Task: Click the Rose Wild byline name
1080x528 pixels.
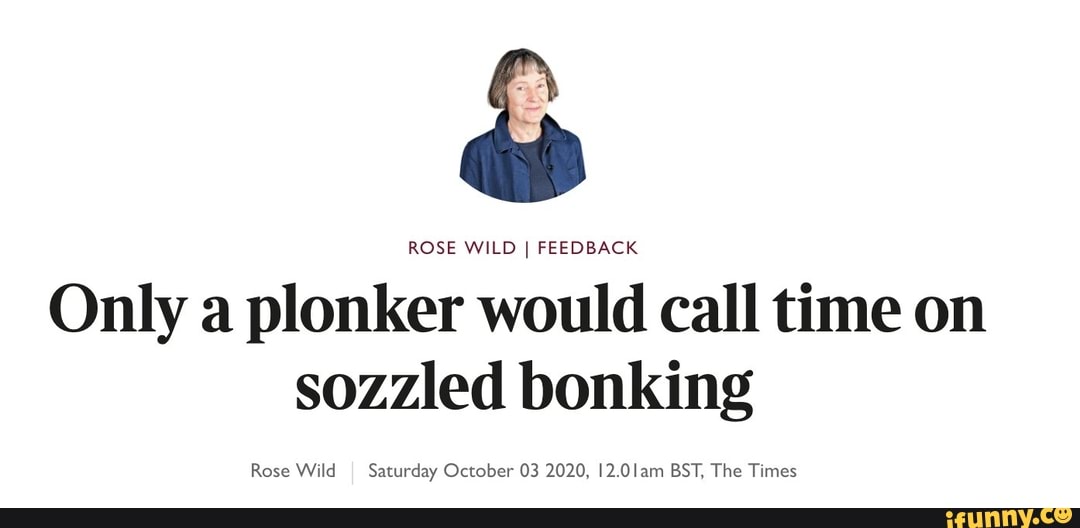Action: coord(292,470)
